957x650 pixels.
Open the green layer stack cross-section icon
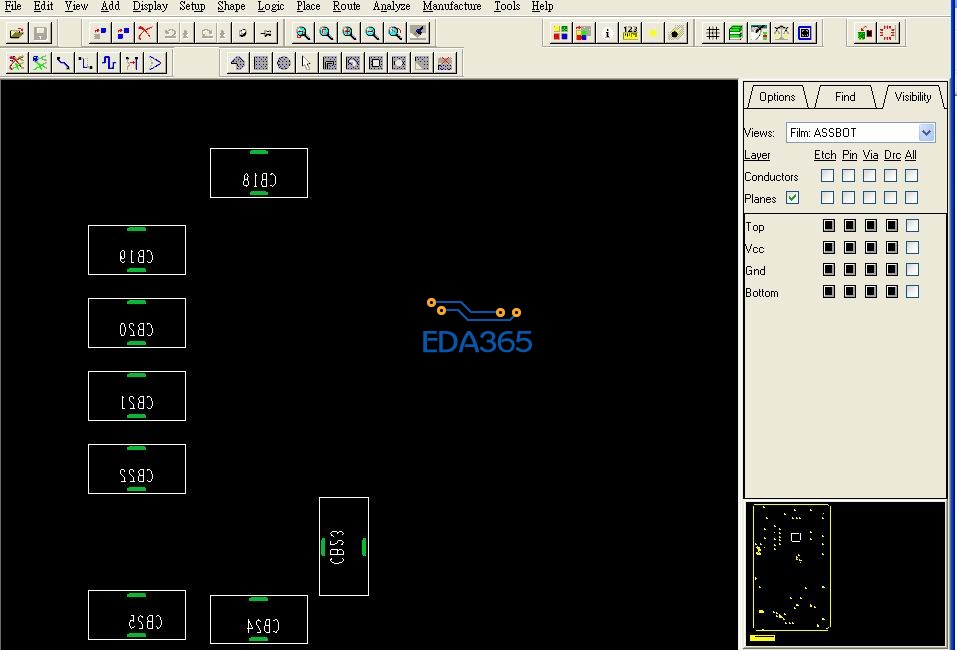[x=735, y=33]
